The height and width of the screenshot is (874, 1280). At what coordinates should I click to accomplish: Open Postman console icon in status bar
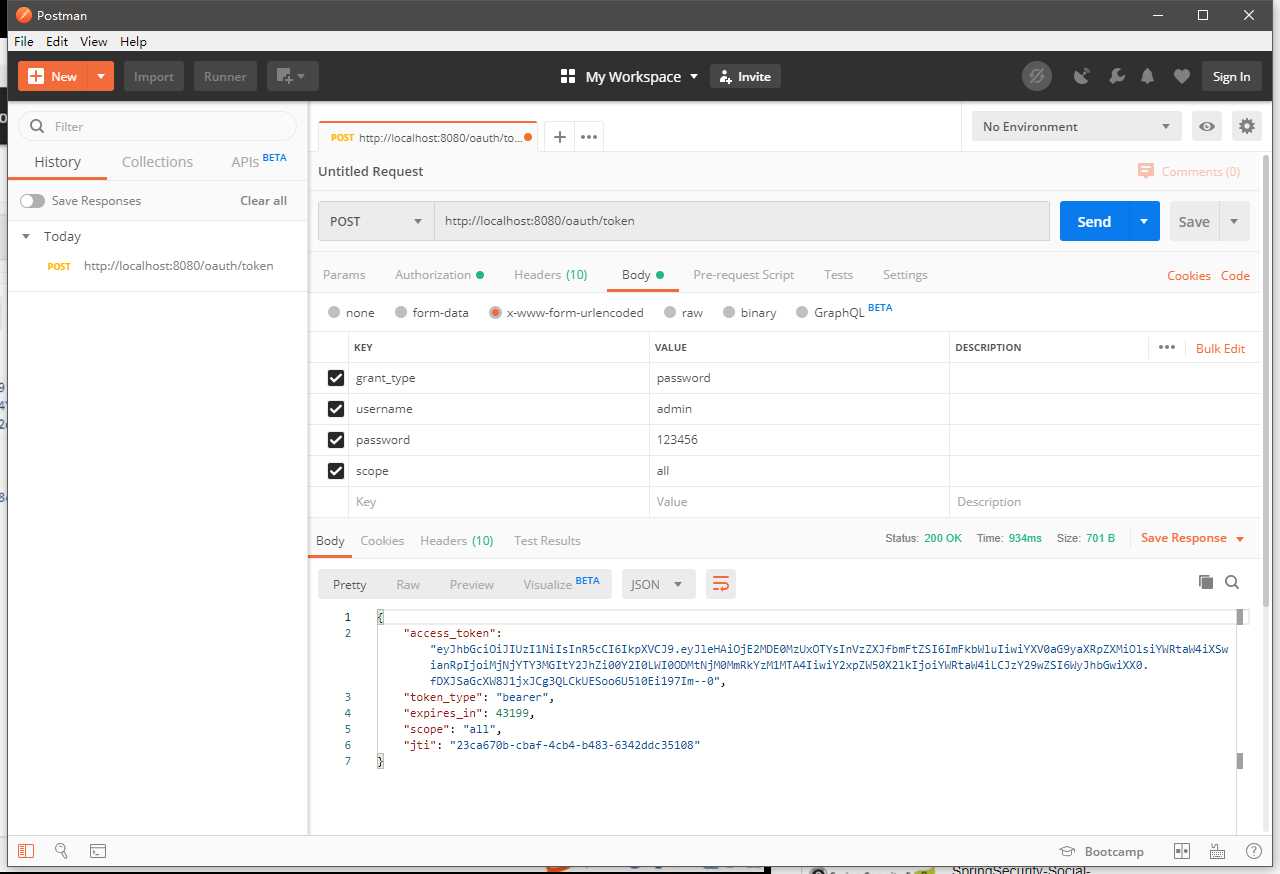pyautogui.click(x=98, y=851)
